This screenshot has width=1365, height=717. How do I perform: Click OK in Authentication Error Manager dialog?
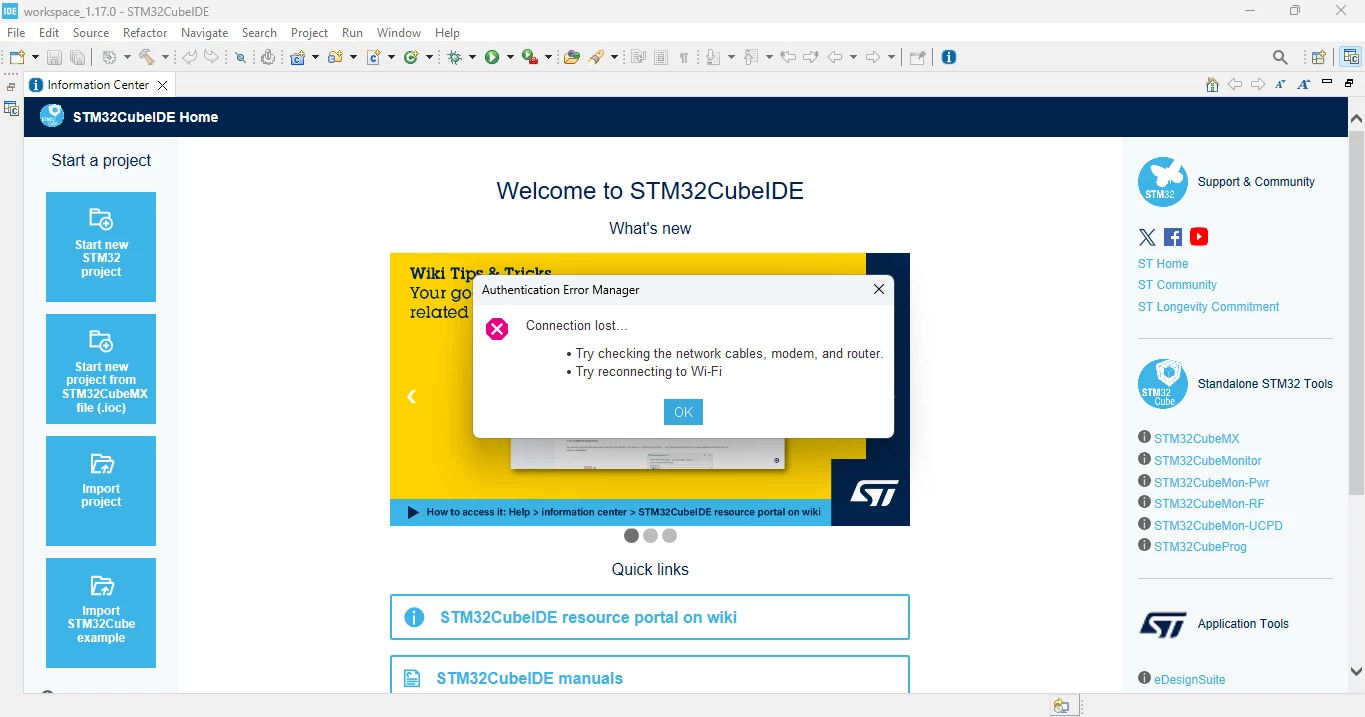click(683, 412)
